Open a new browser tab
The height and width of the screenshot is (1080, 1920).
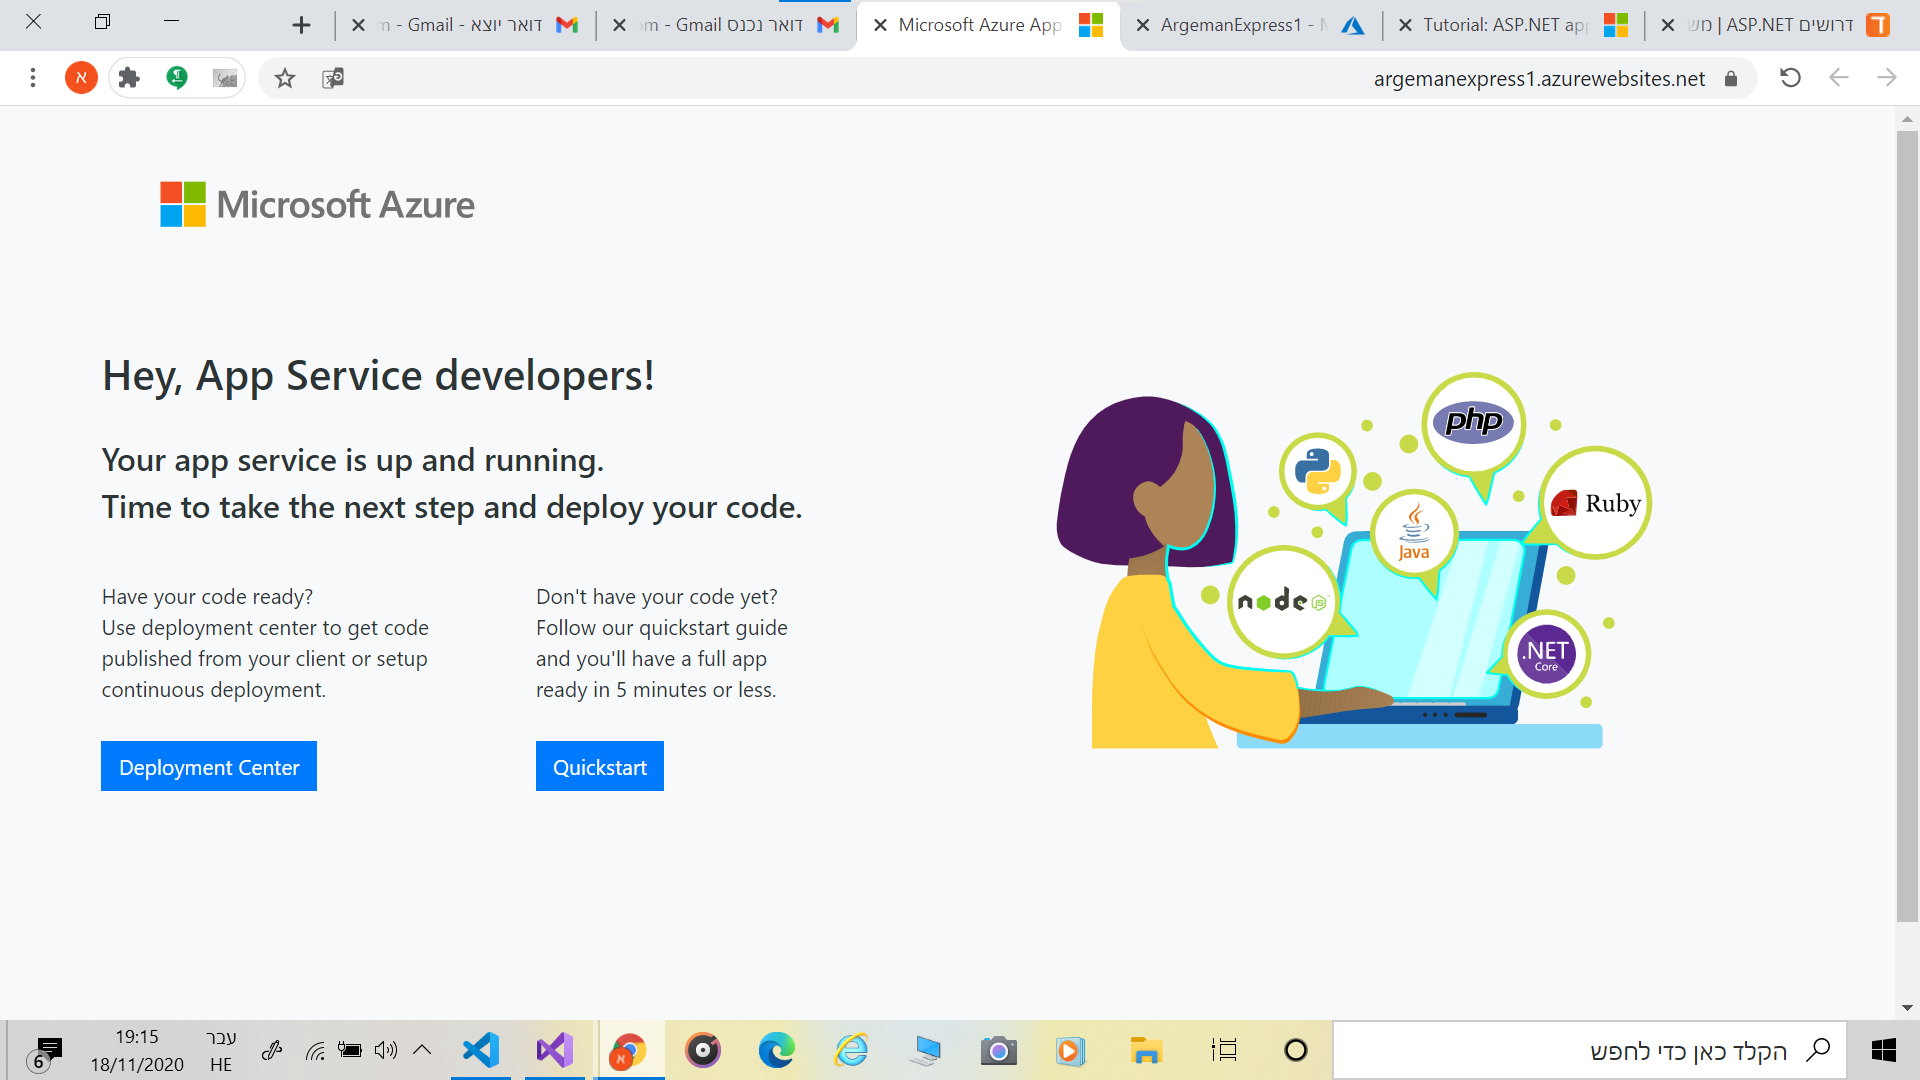[x=301, y=25]
